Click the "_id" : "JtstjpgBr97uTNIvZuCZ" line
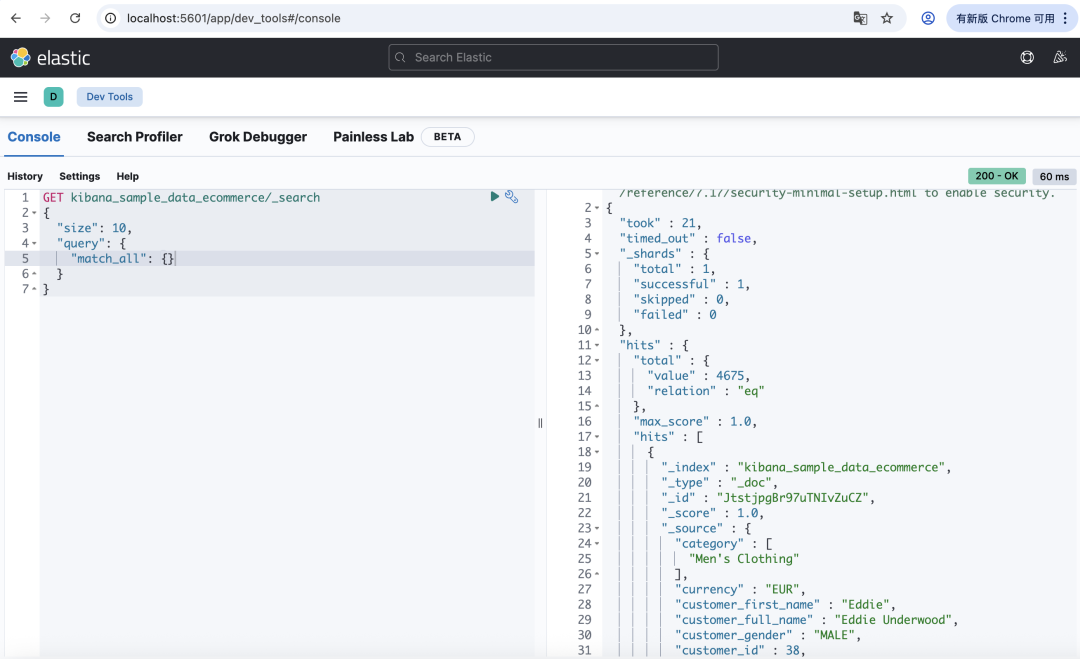 pos(768,498)
